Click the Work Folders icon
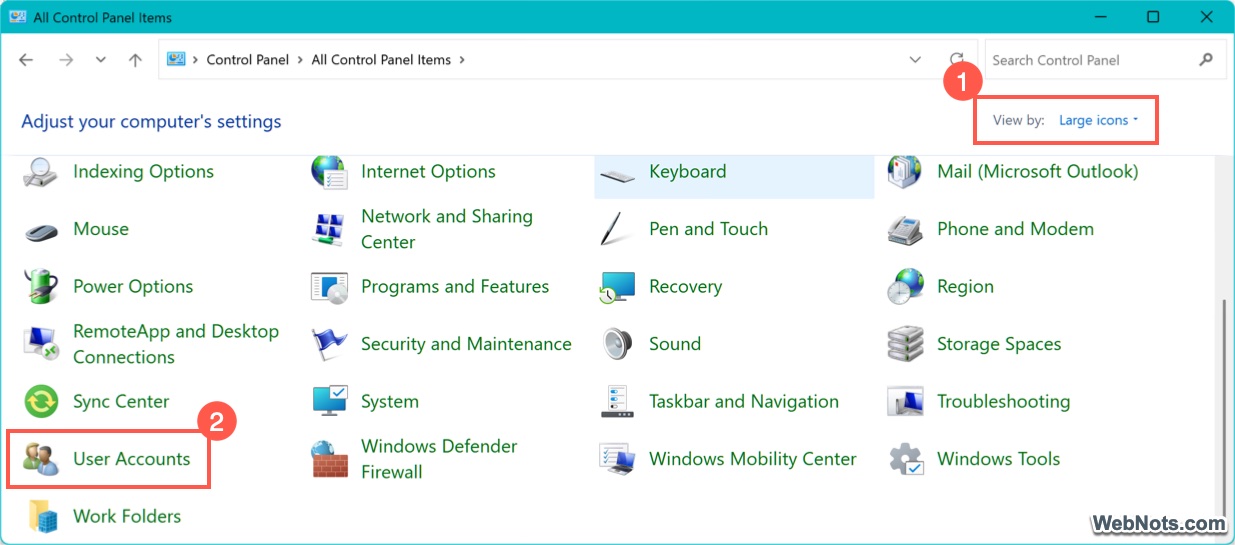 [x=41, y=516]
